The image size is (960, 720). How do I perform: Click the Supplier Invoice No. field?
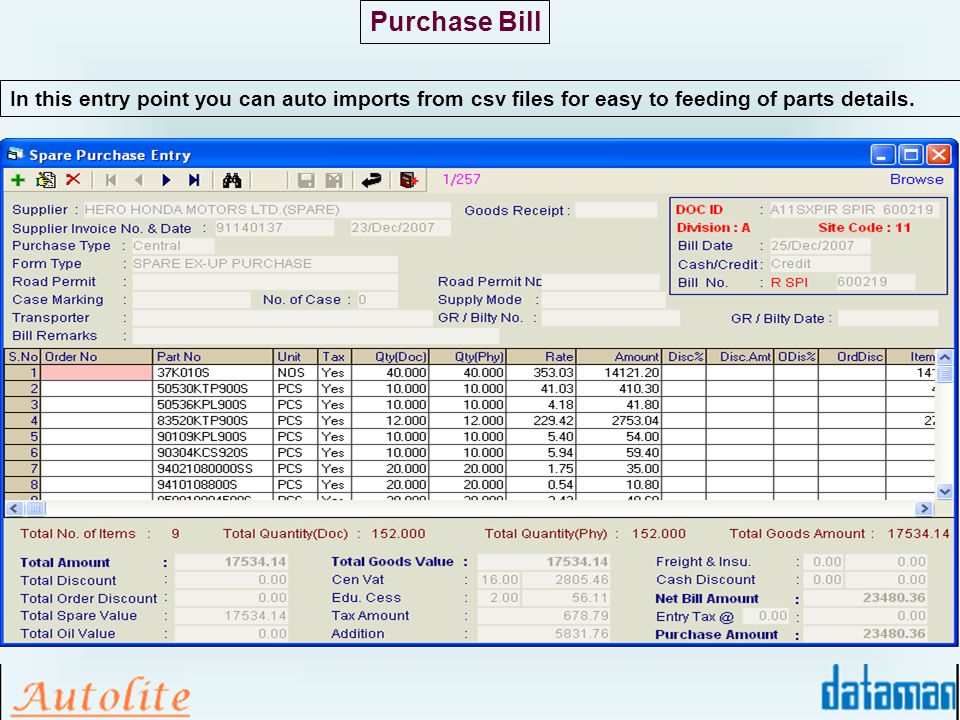[x=274, y=228]
